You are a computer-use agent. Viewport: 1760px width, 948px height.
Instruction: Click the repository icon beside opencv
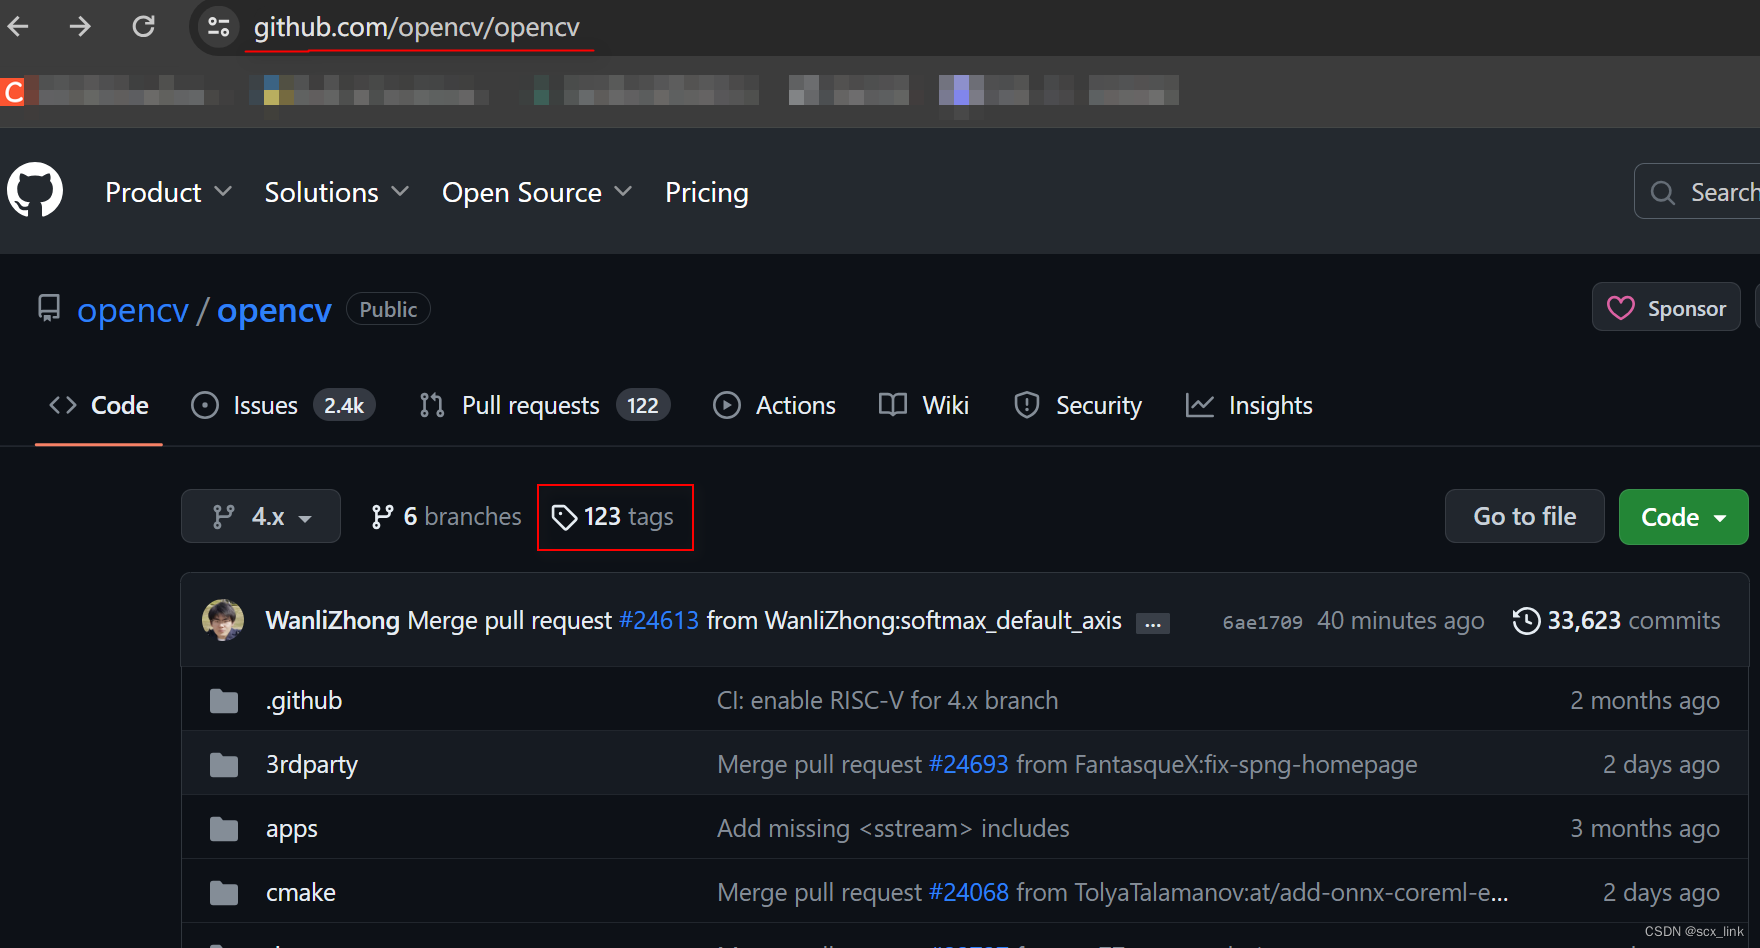point(49,308)
